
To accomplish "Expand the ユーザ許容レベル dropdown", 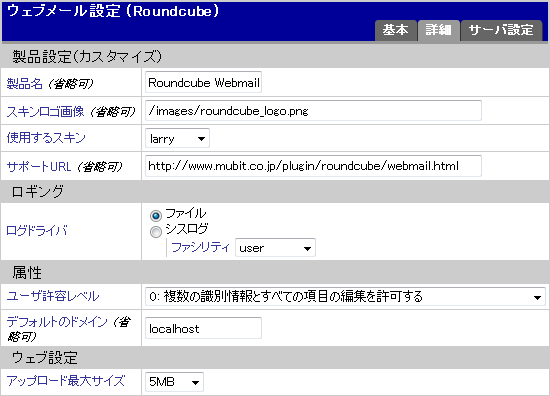I will pyautogui.click(x=346, y=296).
